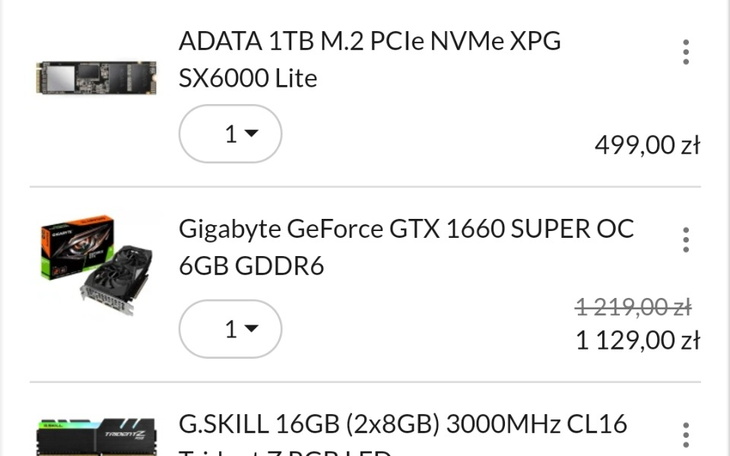
Task: Click the 1 129,00 zł discounted price
Action: (x=637, y=340)
